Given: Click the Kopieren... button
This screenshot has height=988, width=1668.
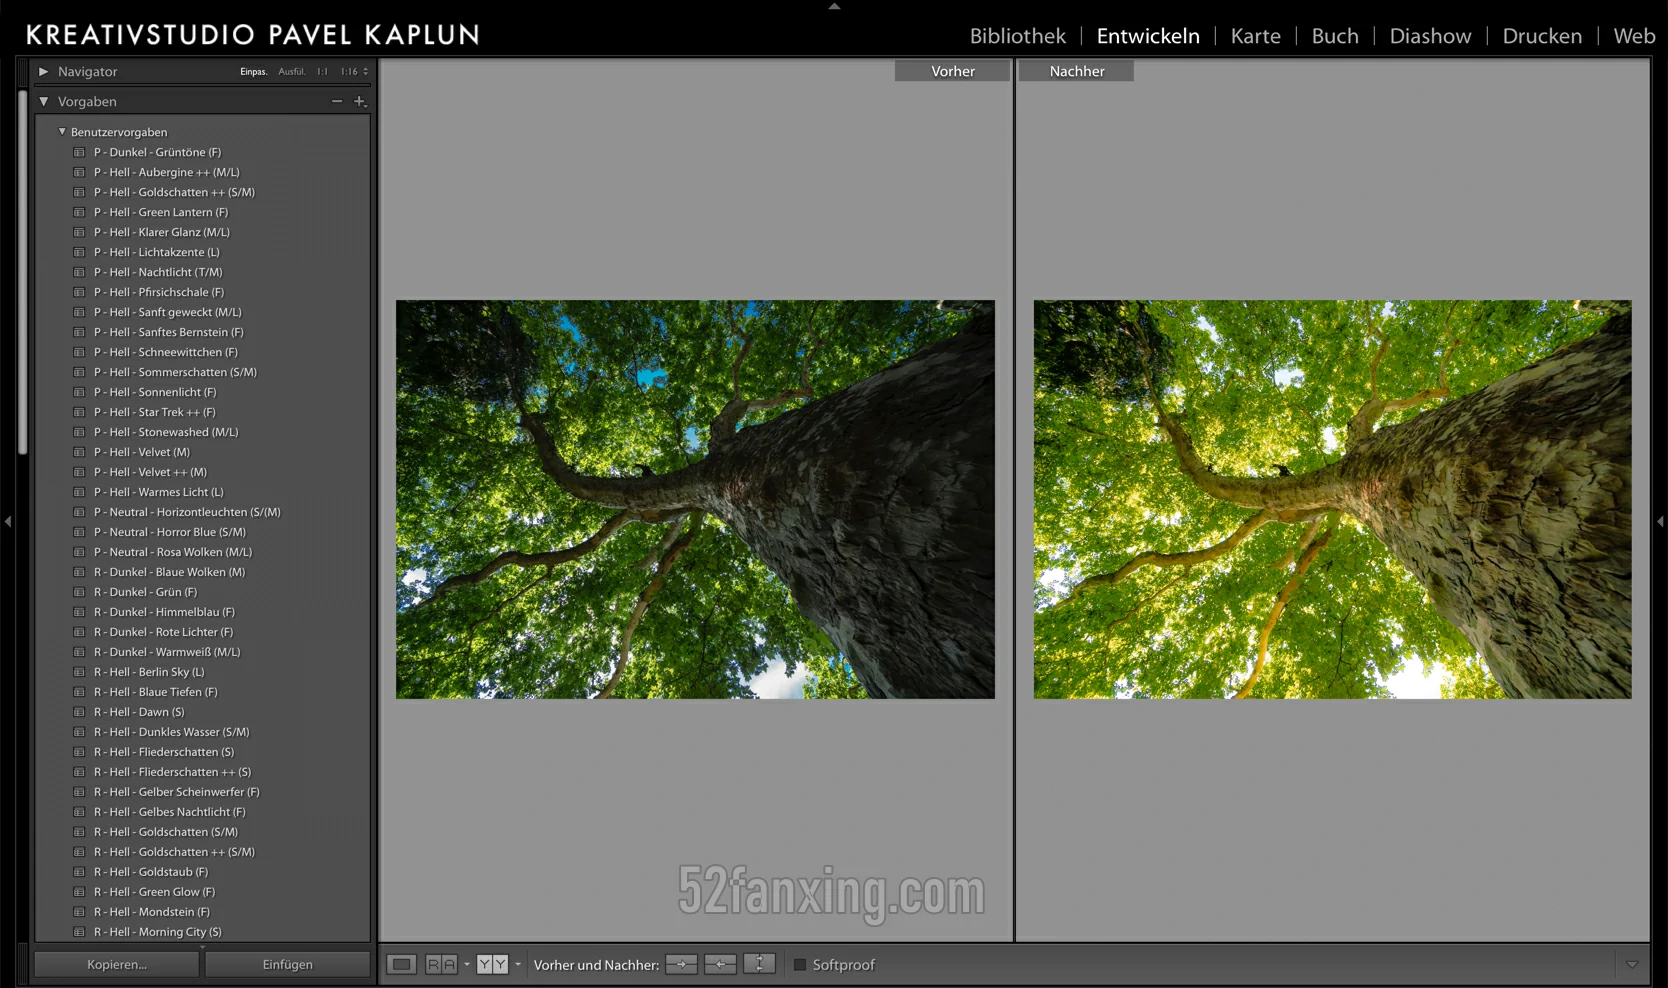Looking at the screenshot, I should tap(117, 965).
